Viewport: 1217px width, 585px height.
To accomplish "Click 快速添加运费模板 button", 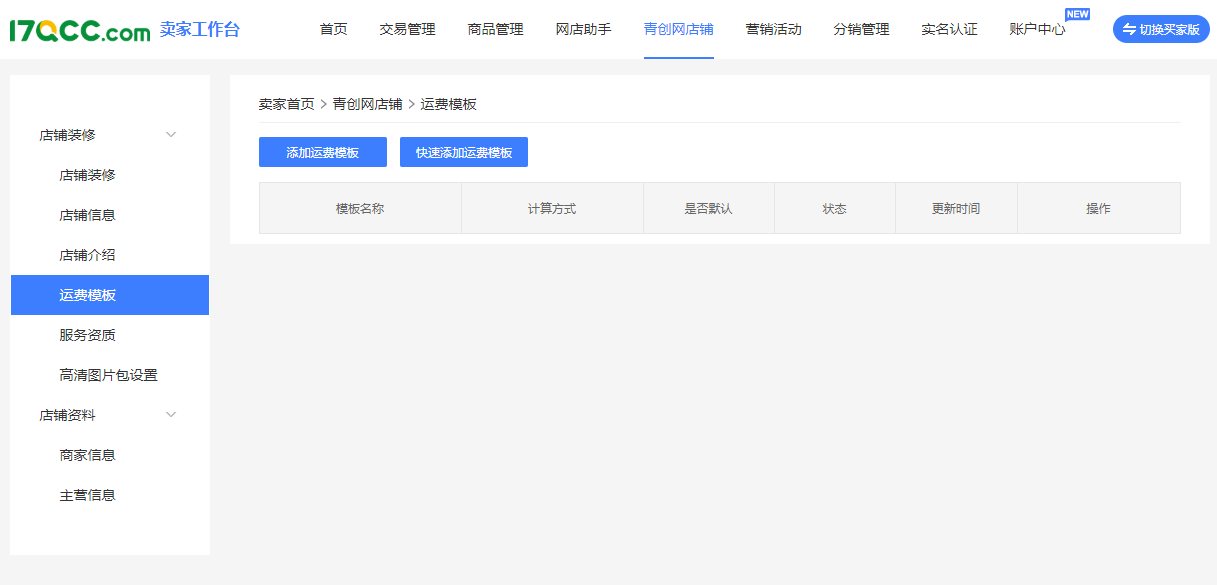I will point(463,152).
